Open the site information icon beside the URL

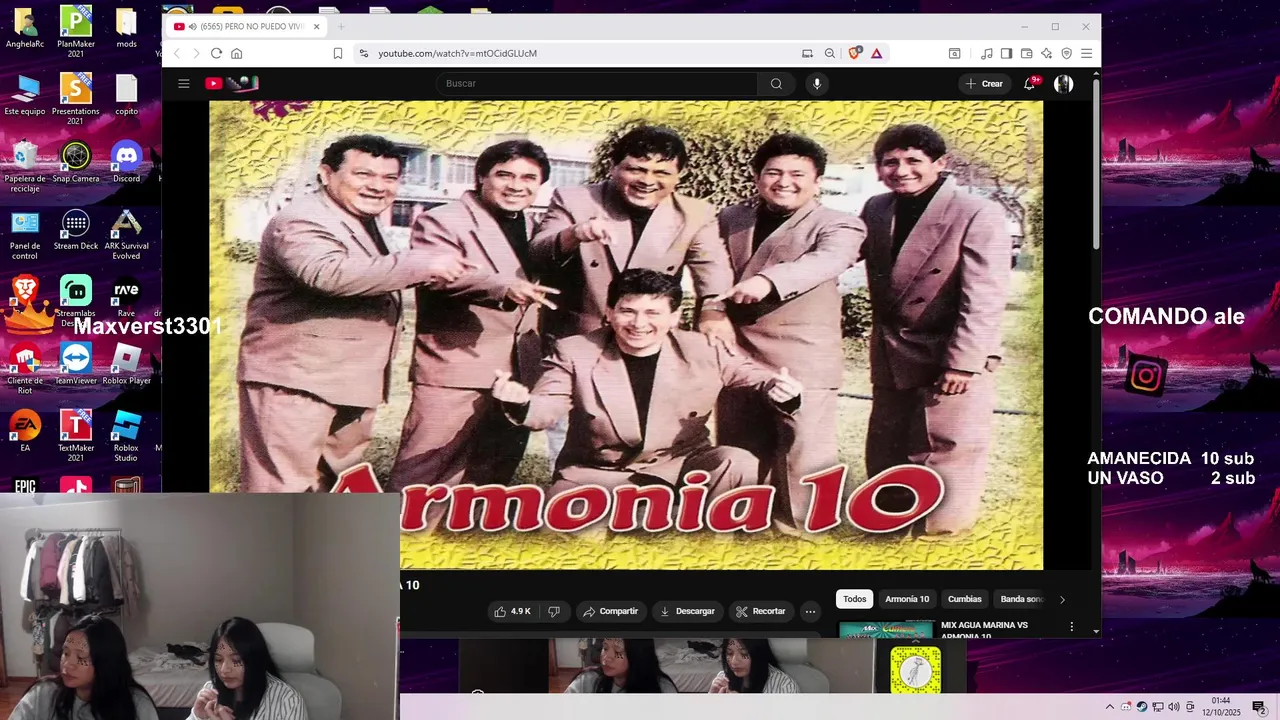(x=364, y=53)
